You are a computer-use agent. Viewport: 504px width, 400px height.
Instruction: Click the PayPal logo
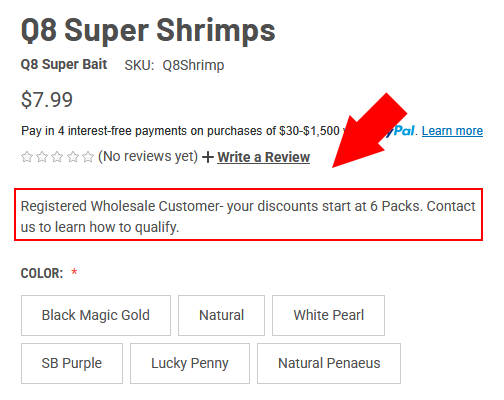400,131
